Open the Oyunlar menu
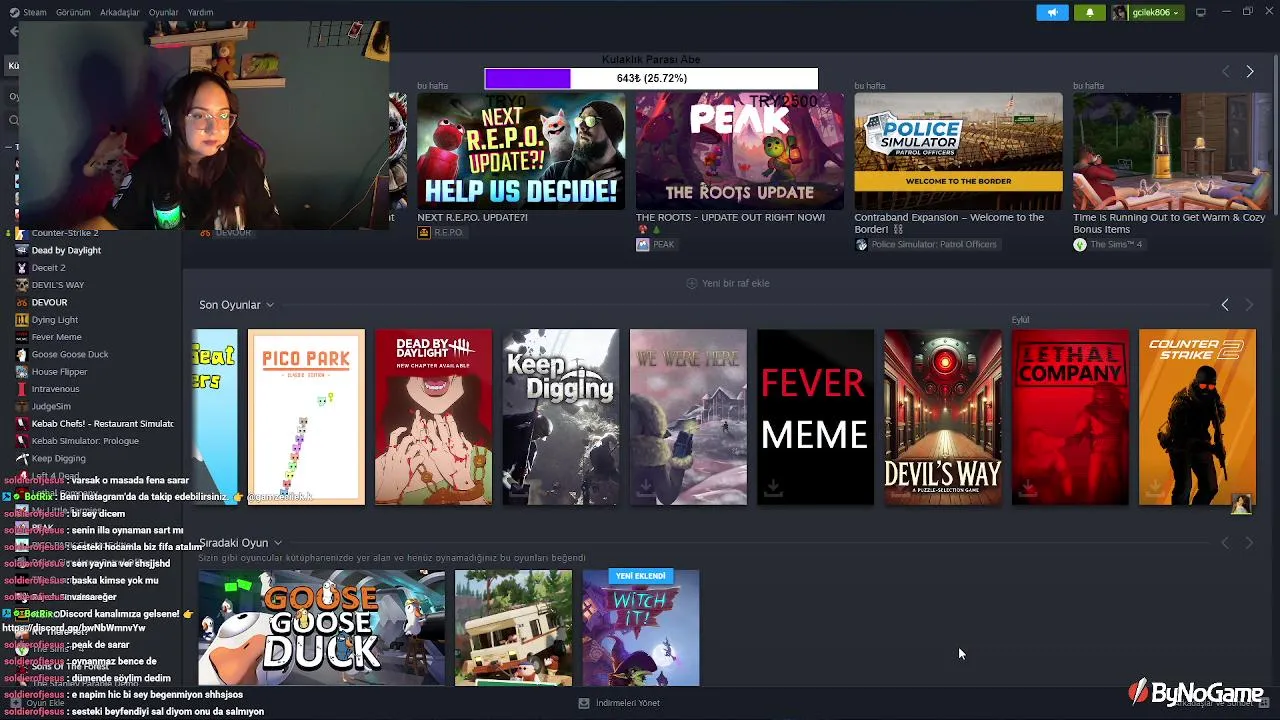This screenshot has height=720, width=1280. click(163, 12)
